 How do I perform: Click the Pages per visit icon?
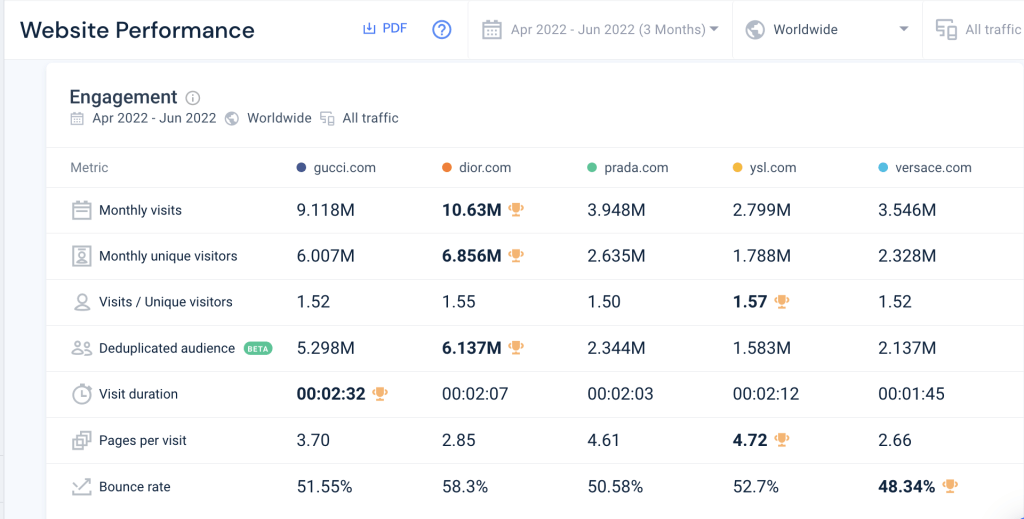(x=82, y=441)
